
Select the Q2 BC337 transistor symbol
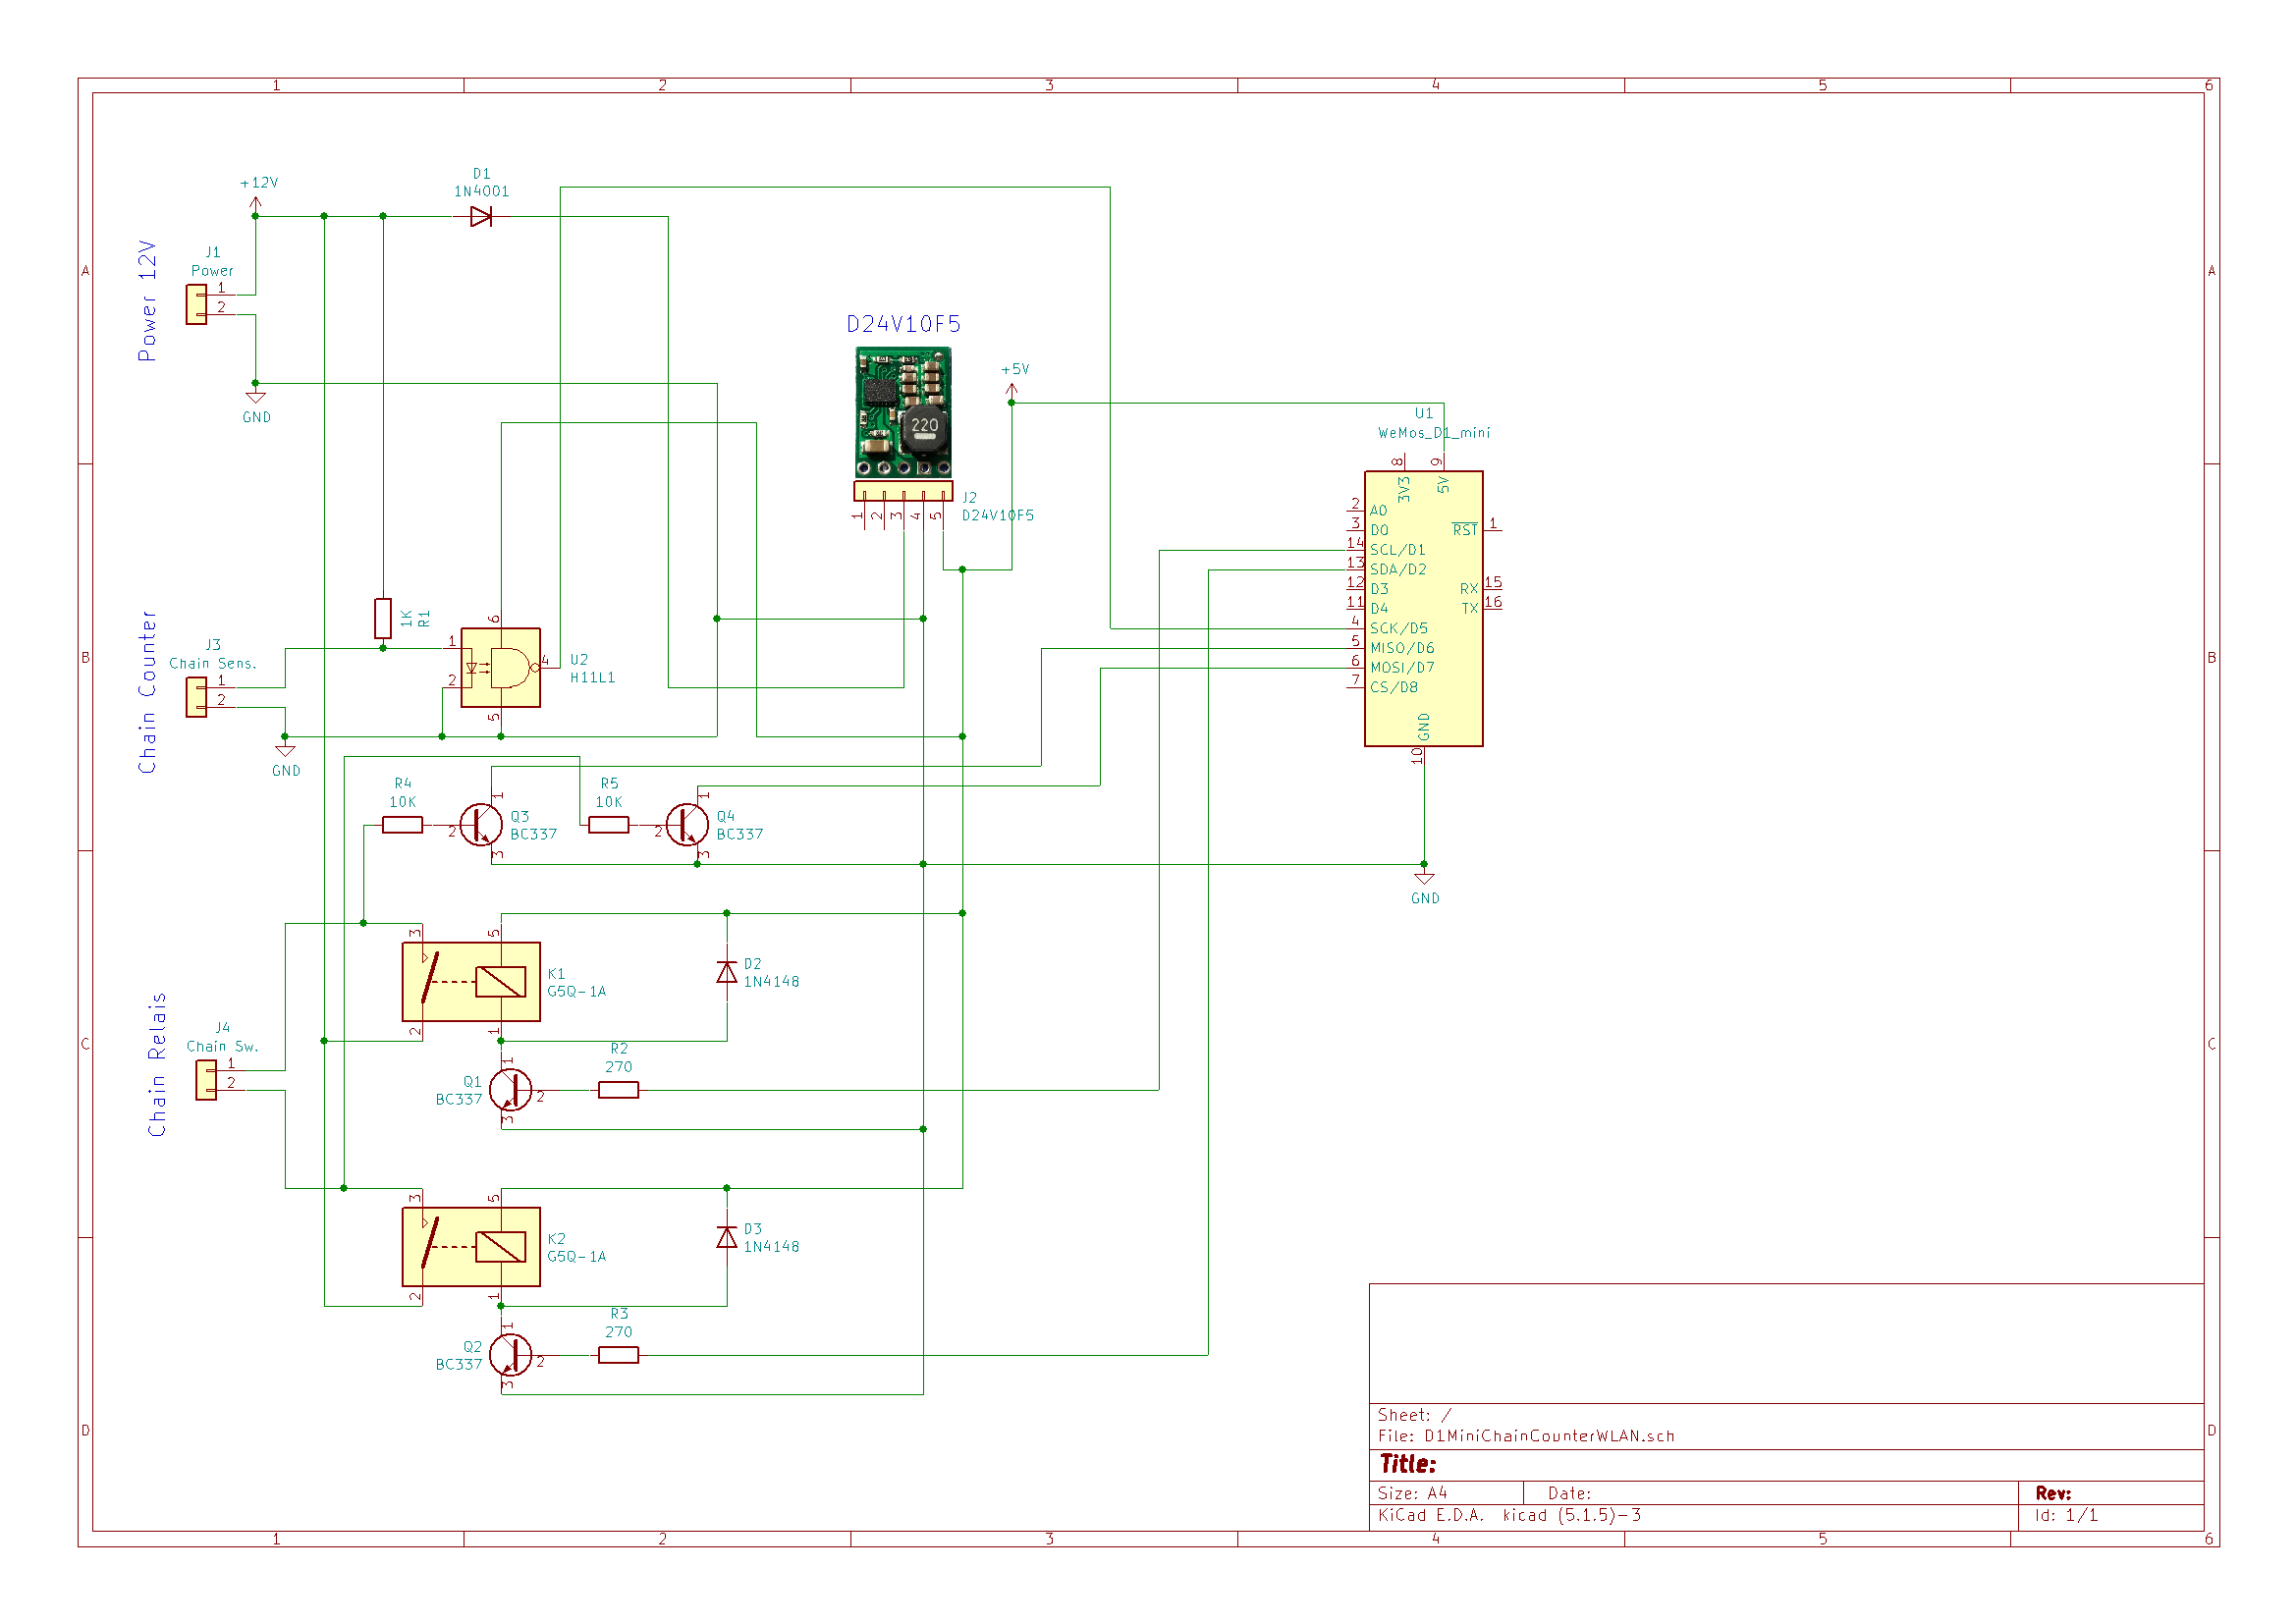tap(510, 1355)
